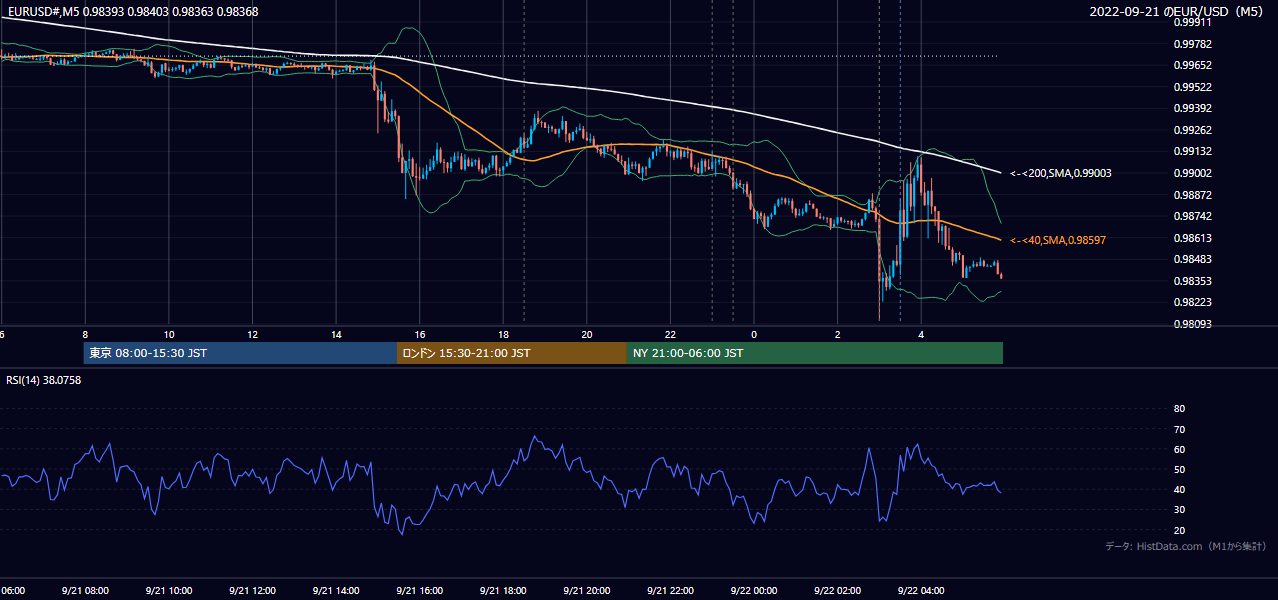1278x600 pixels.
Task: Click RSI scale level 30
Action: (1179, 510)
